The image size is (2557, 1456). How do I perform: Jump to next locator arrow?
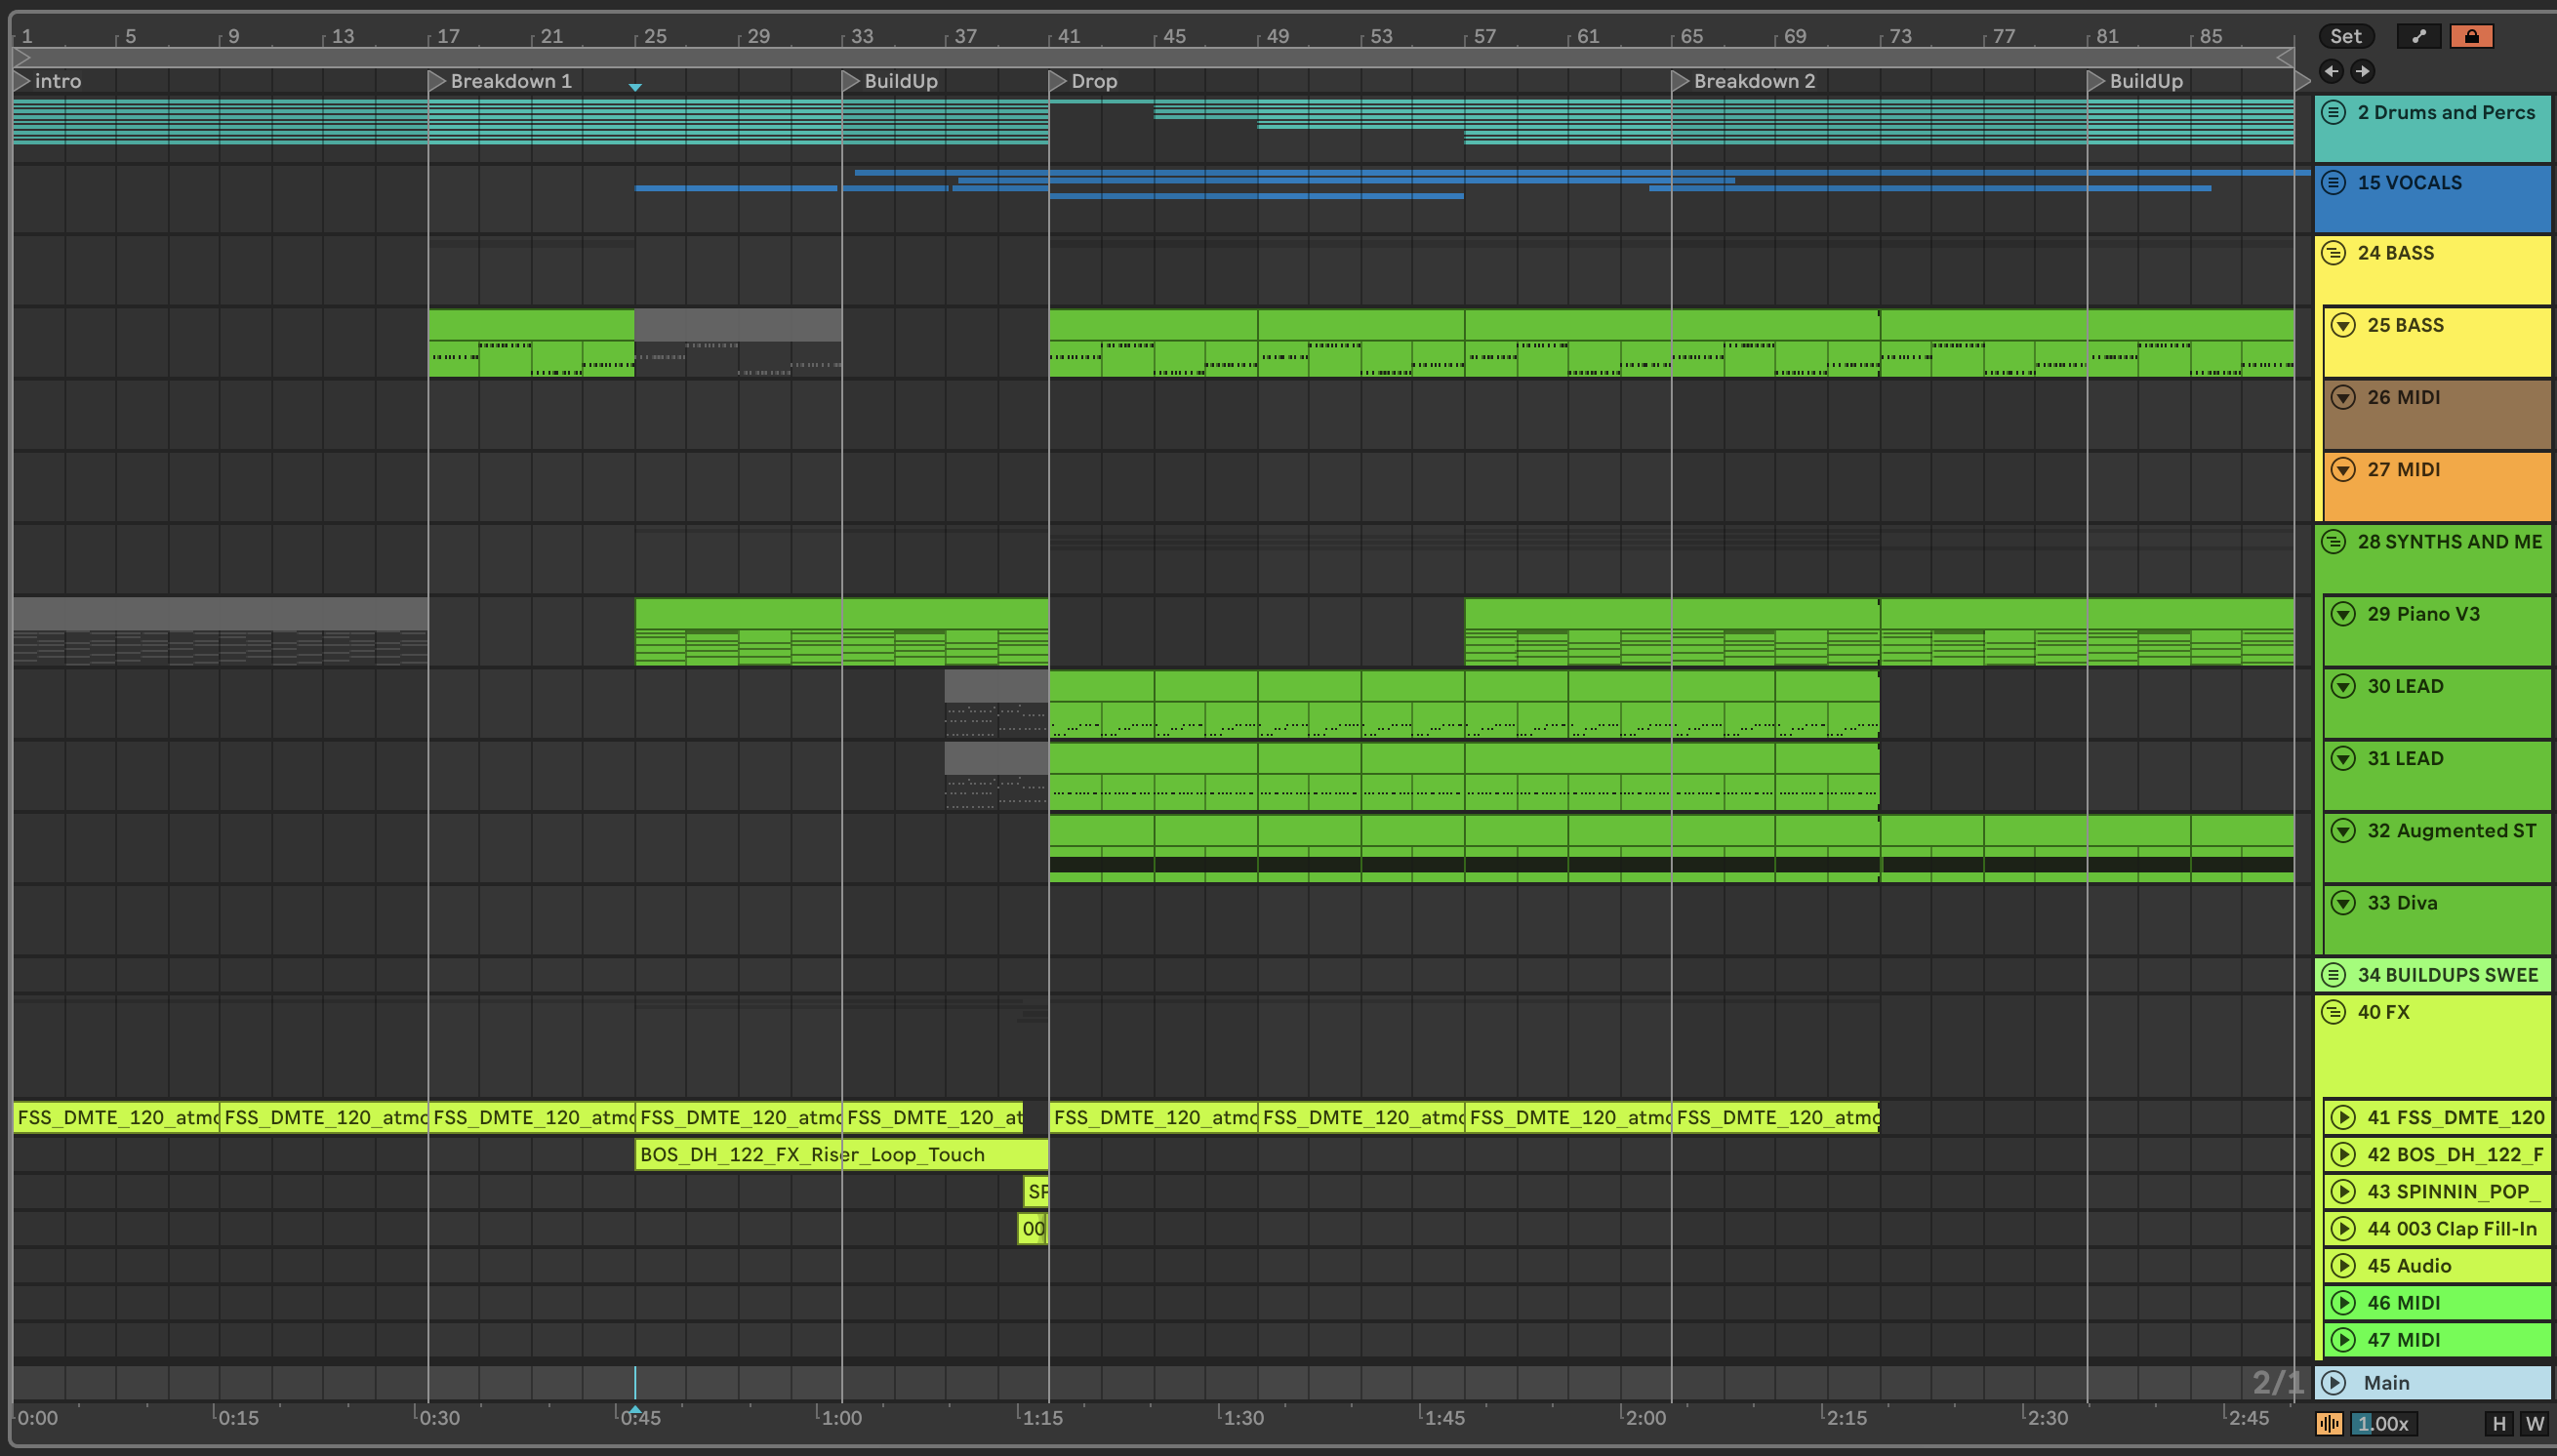pyautogui.click(x=2362, y=71)
